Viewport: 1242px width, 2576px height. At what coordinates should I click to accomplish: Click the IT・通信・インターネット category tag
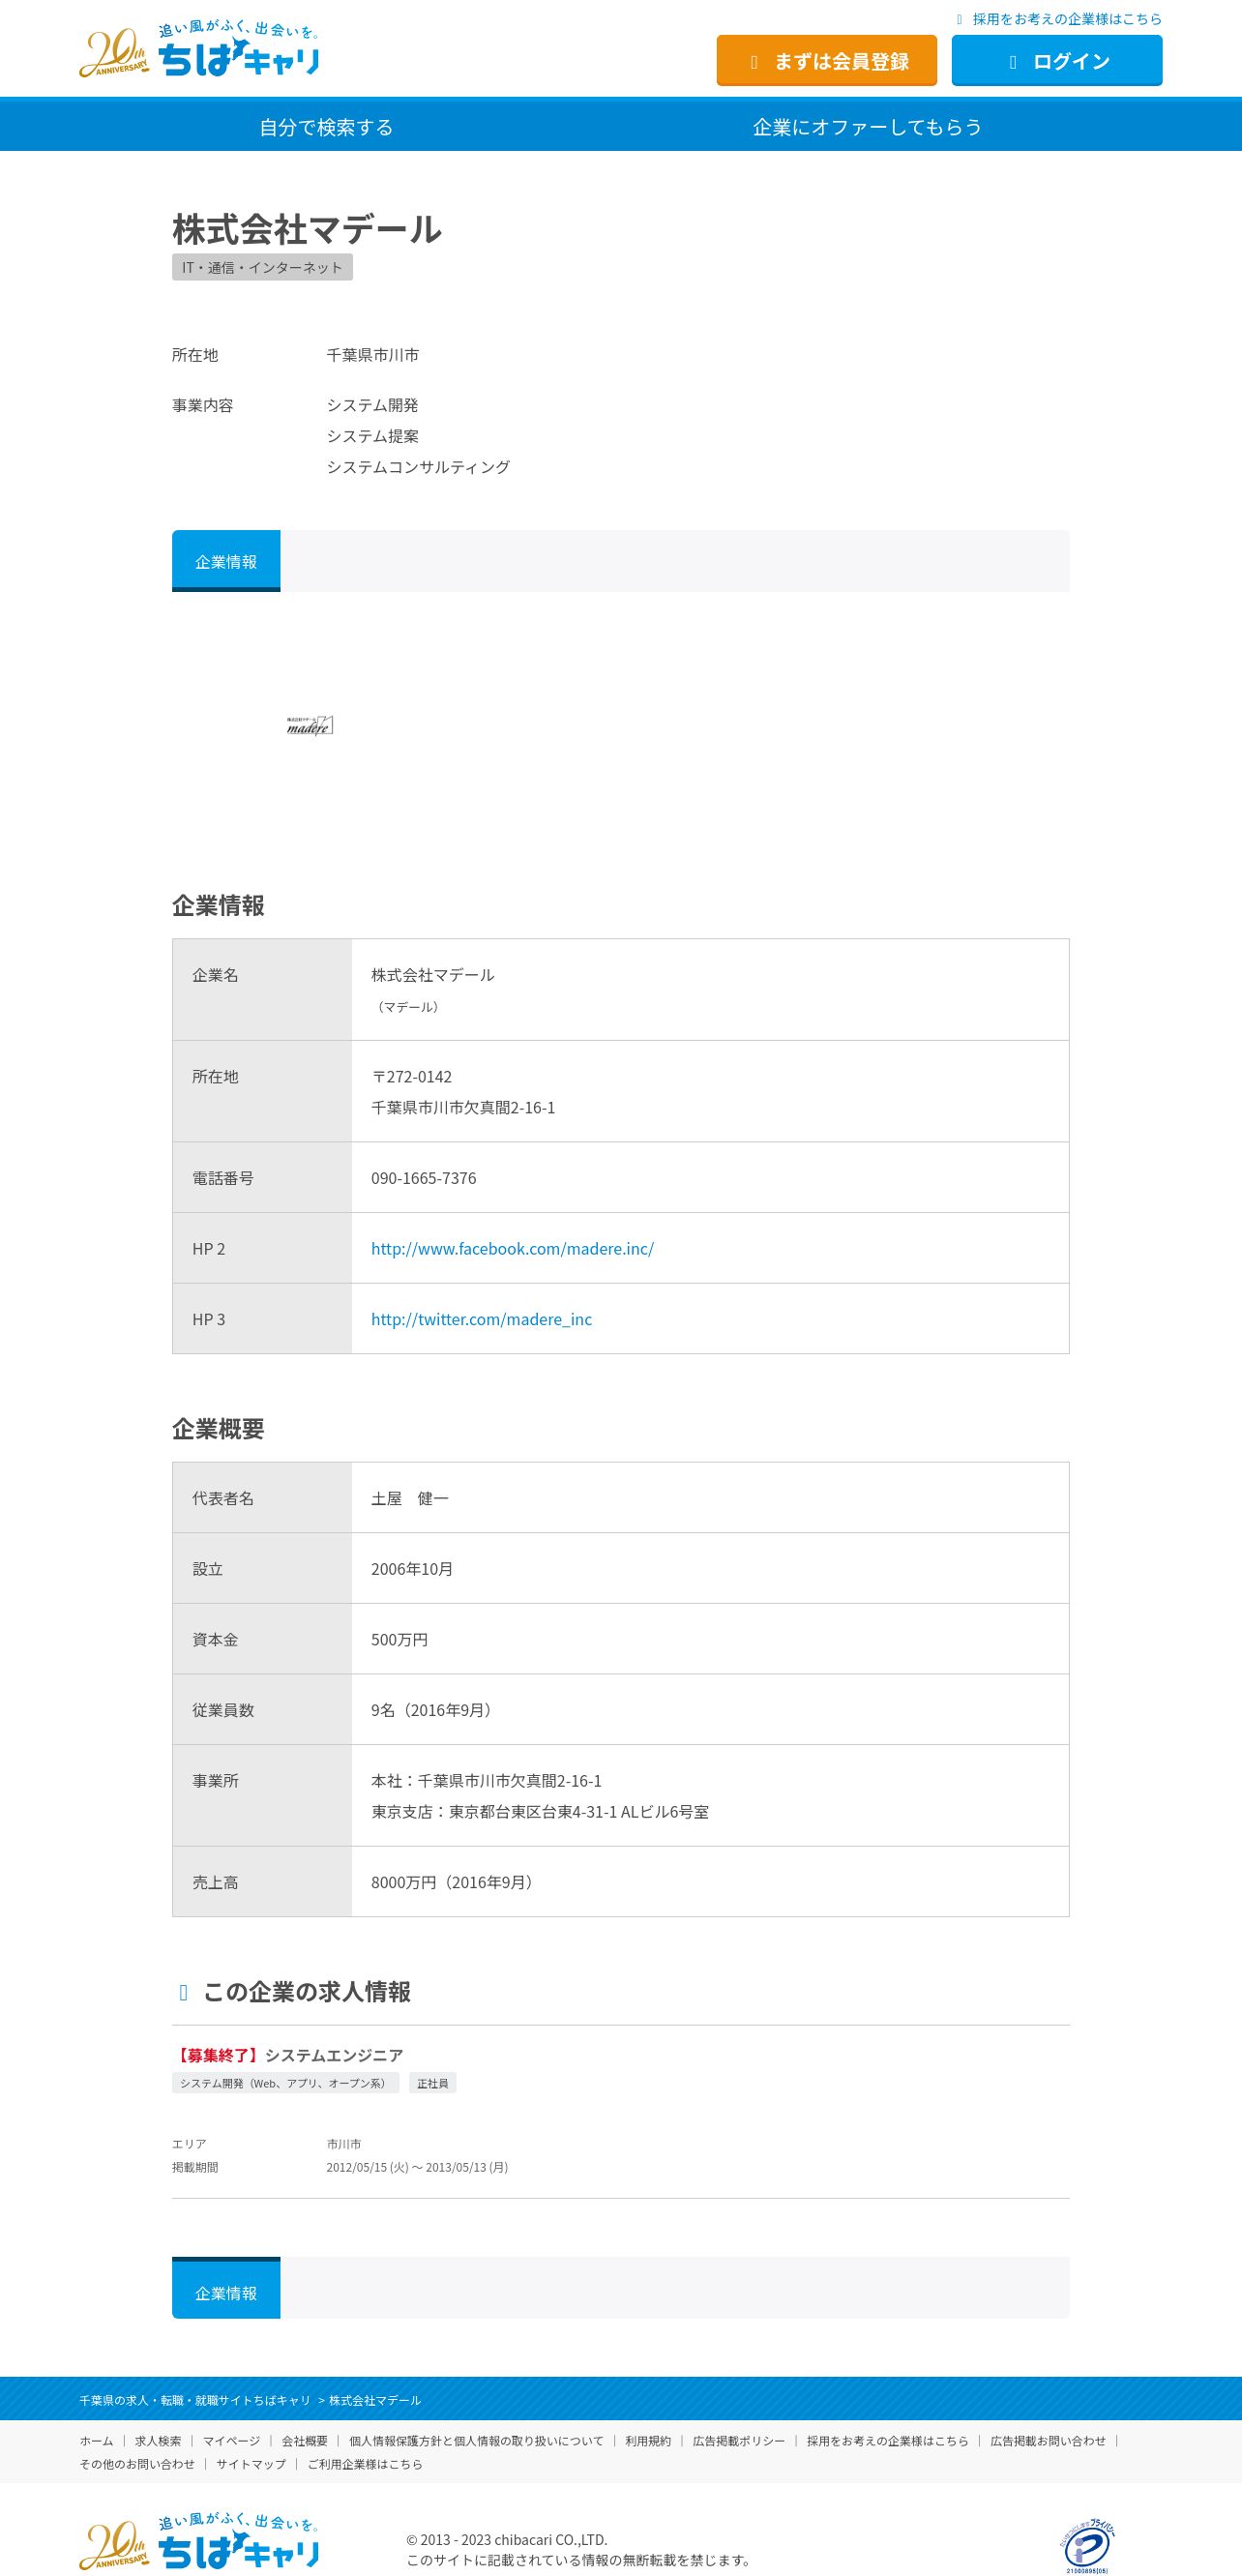coord(262,267)
